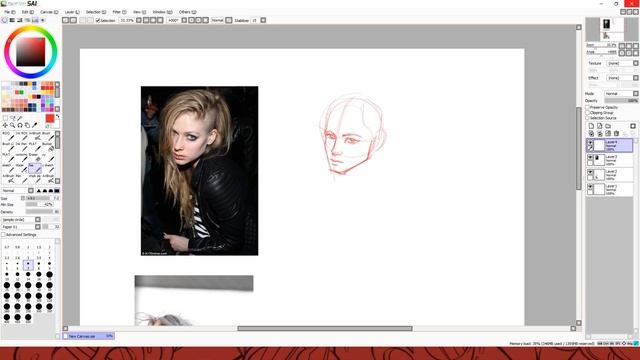Select the New Canvas document tab

coord(88,336)
